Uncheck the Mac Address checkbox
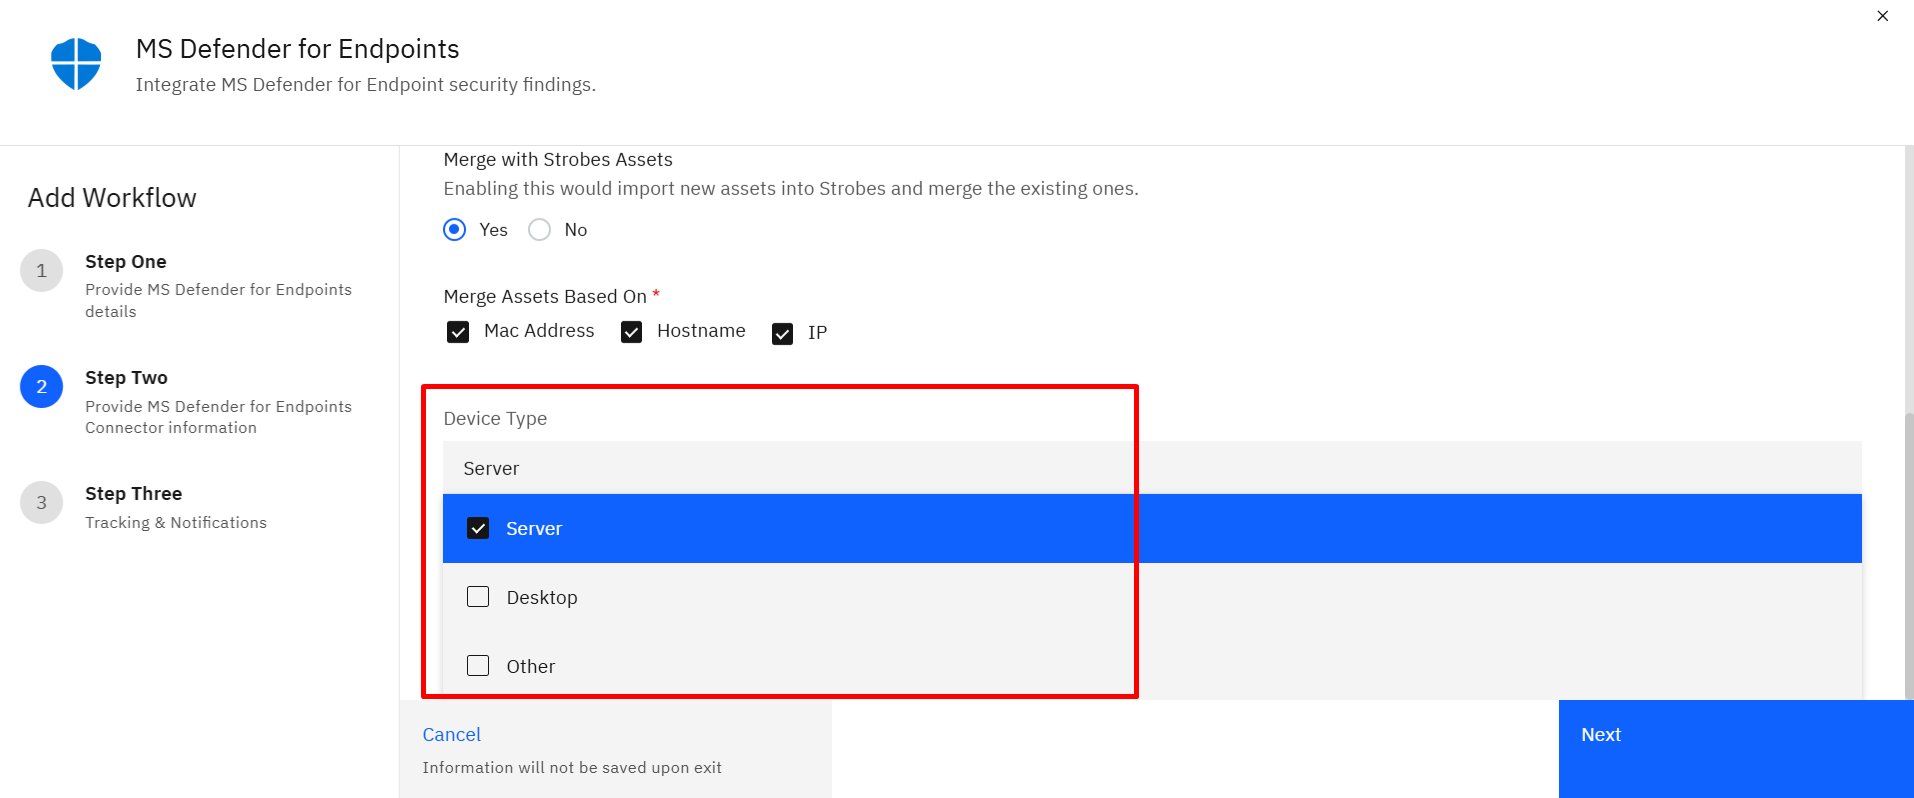 point(458,332)
